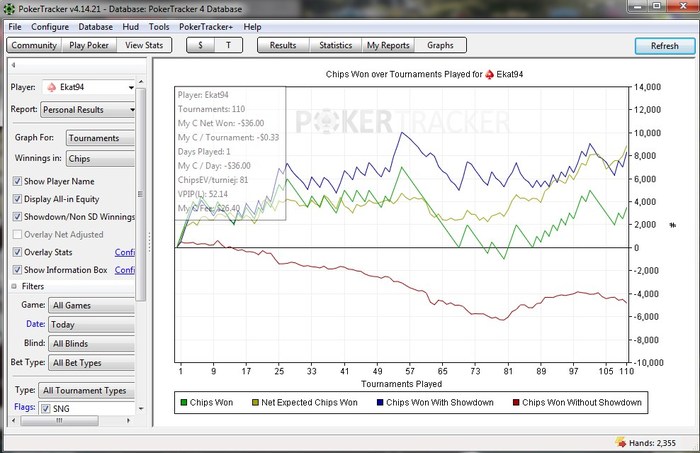
Task: Open the Results tab
Action: [283, 46]
